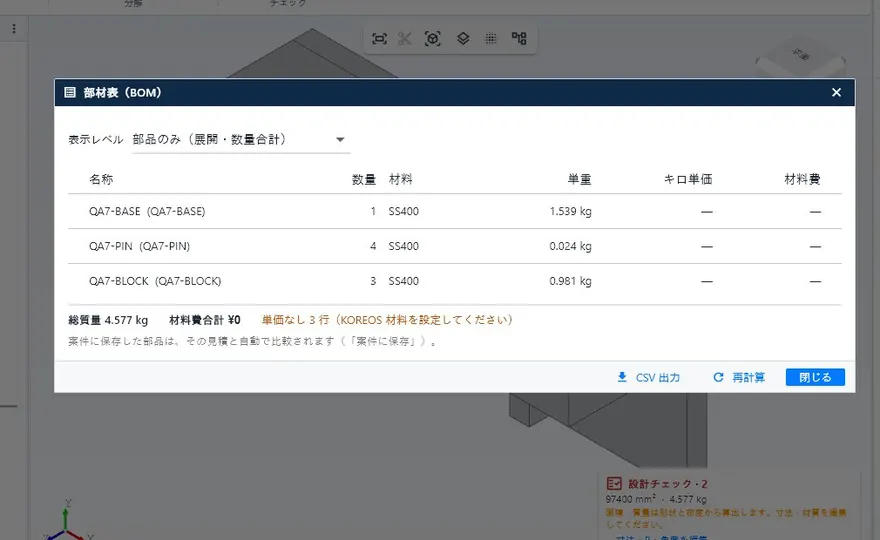Close the 部材表 (BOM) dialog with X
Screen dimensions: 880x540
pyautogui.click(x=836, y=93)
